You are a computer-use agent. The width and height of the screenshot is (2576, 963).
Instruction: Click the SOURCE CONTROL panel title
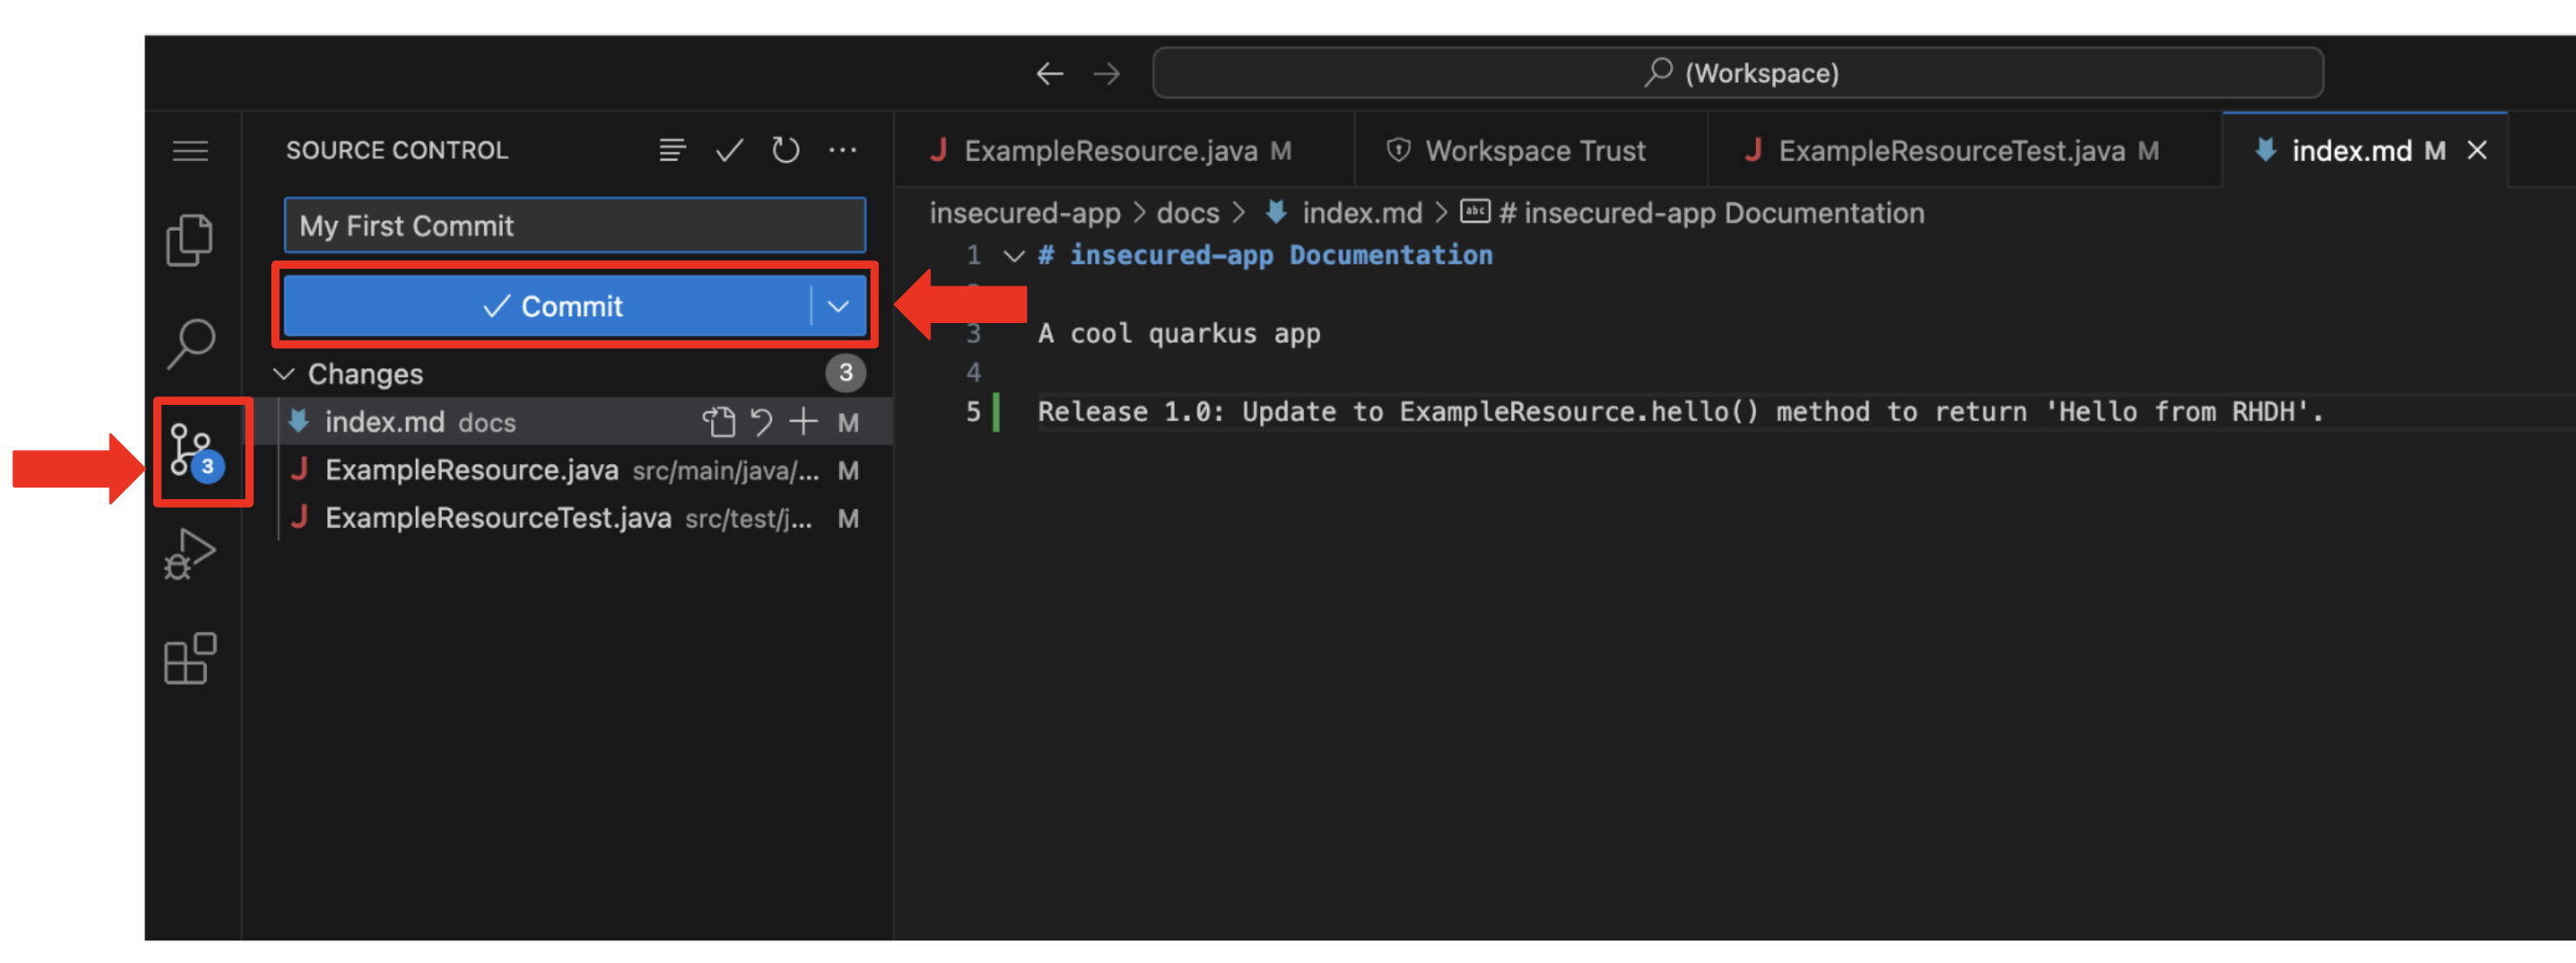[x=397, y=151]
